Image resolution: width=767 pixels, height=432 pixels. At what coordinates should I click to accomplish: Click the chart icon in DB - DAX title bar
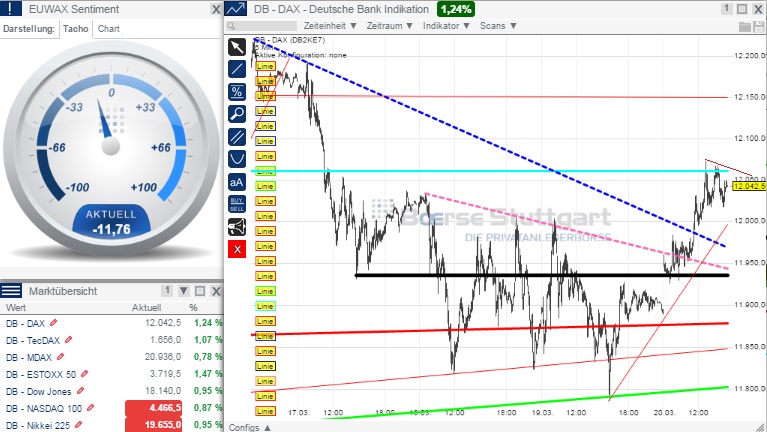tap(236, 9)
